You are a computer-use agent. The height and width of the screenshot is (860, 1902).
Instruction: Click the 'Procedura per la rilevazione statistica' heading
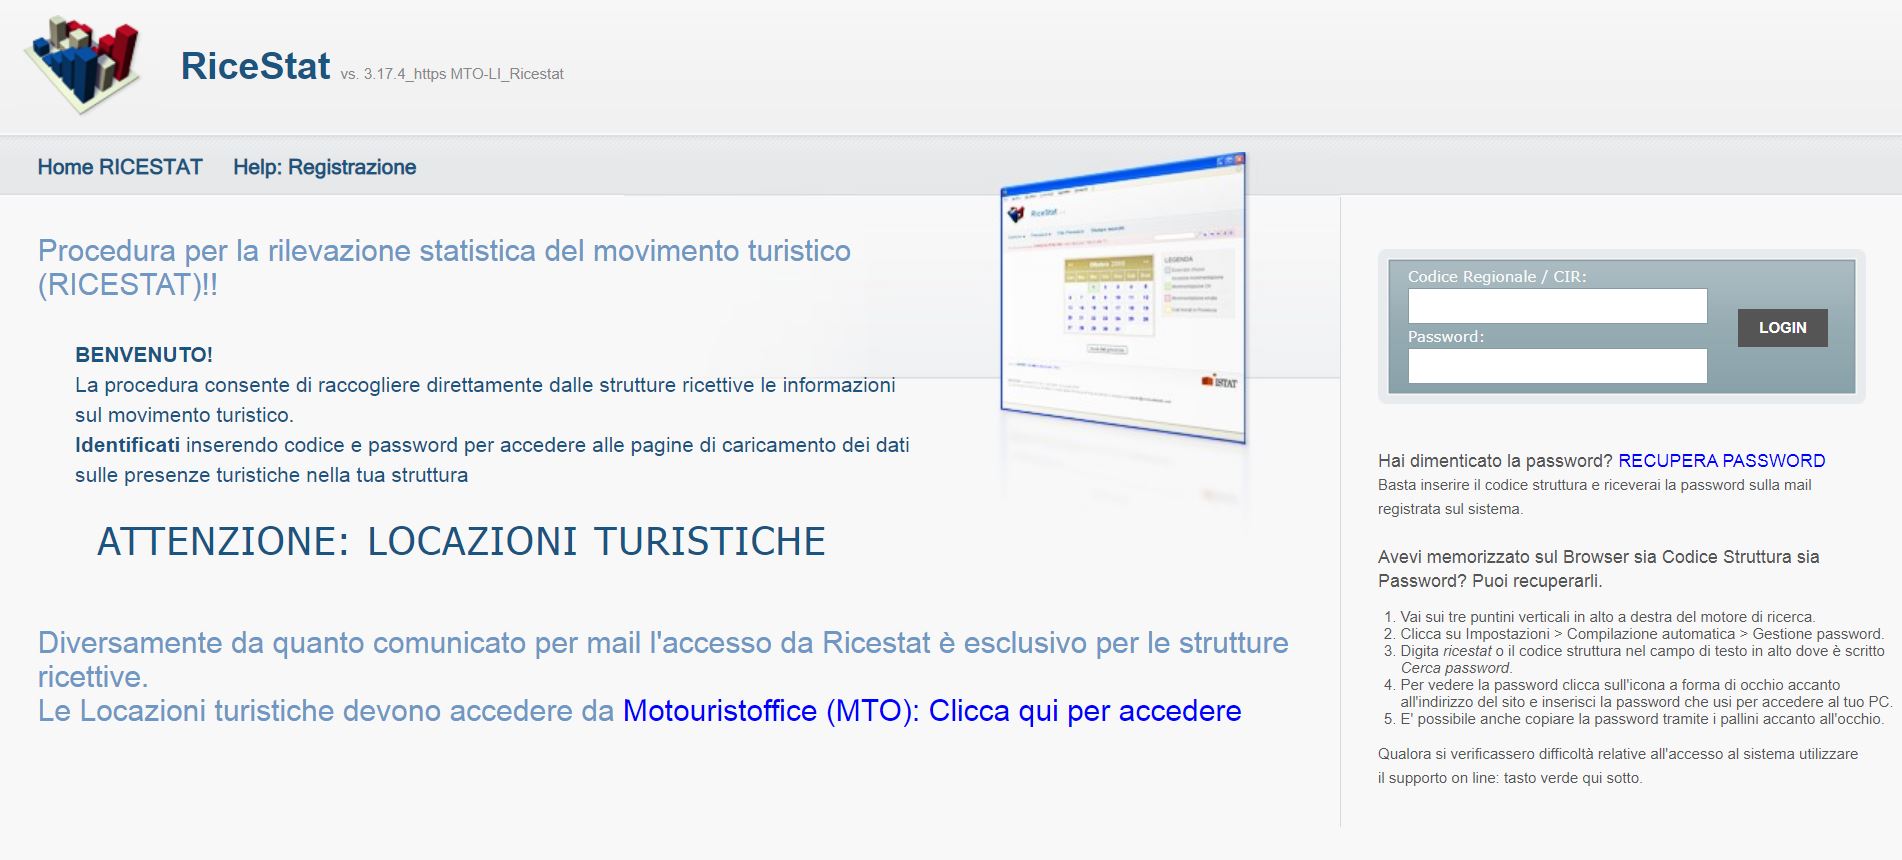pyautogui.click(x=444, y=267)
